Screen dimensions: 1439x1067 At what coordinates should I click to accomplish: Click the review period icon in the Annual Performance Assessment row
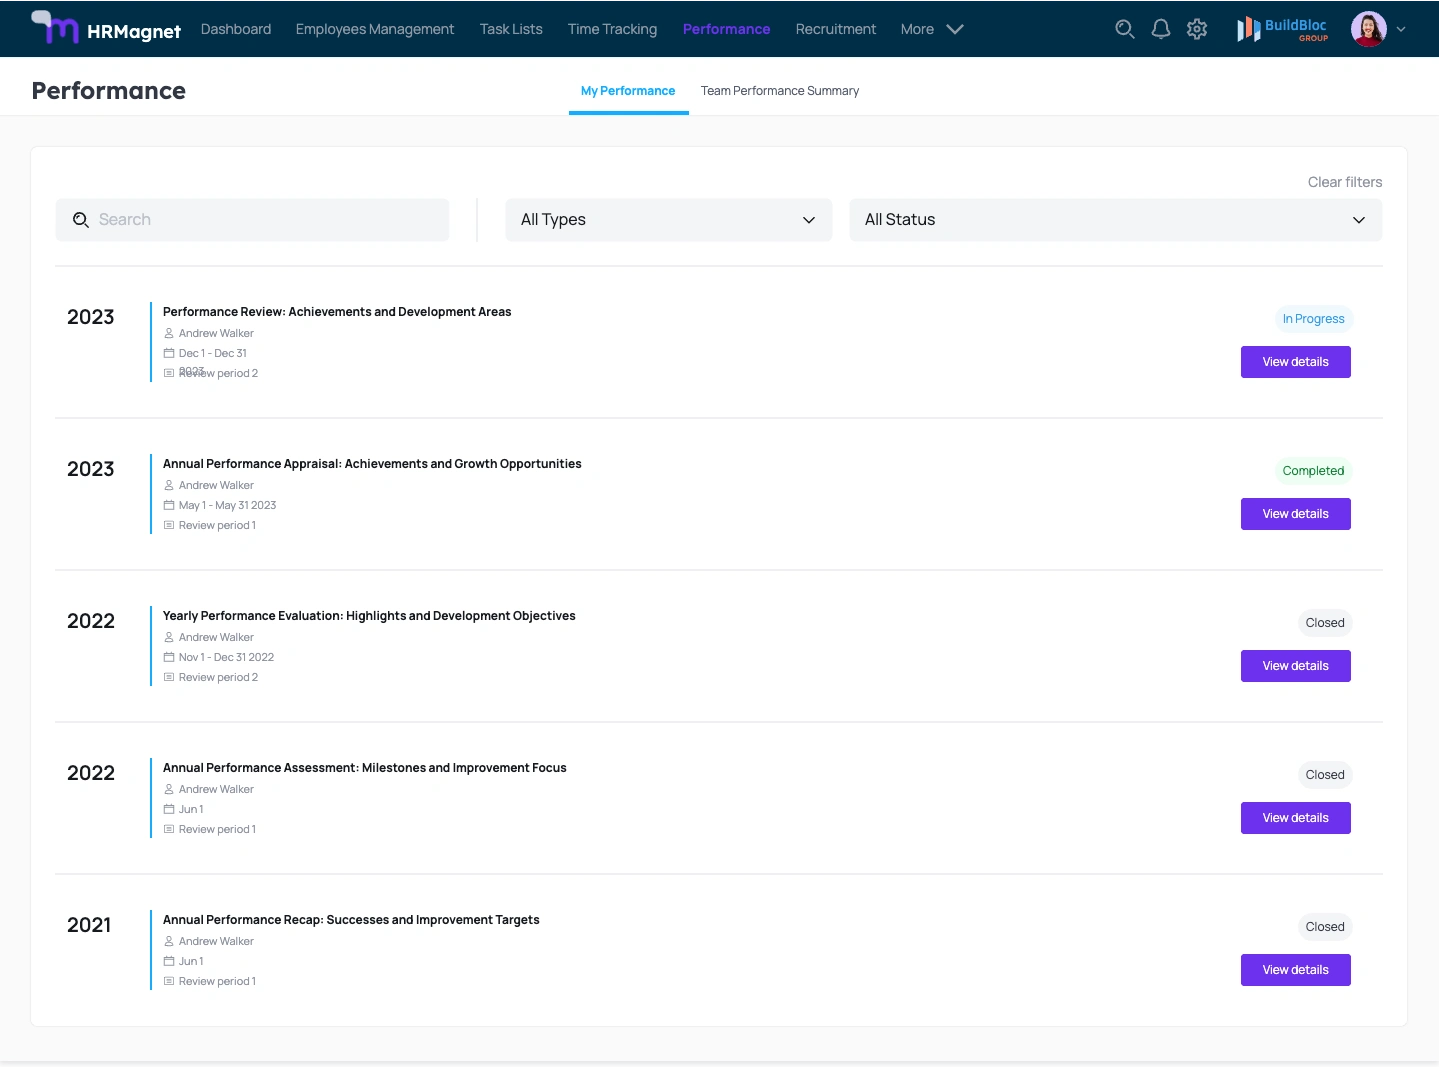pos(169,829)
